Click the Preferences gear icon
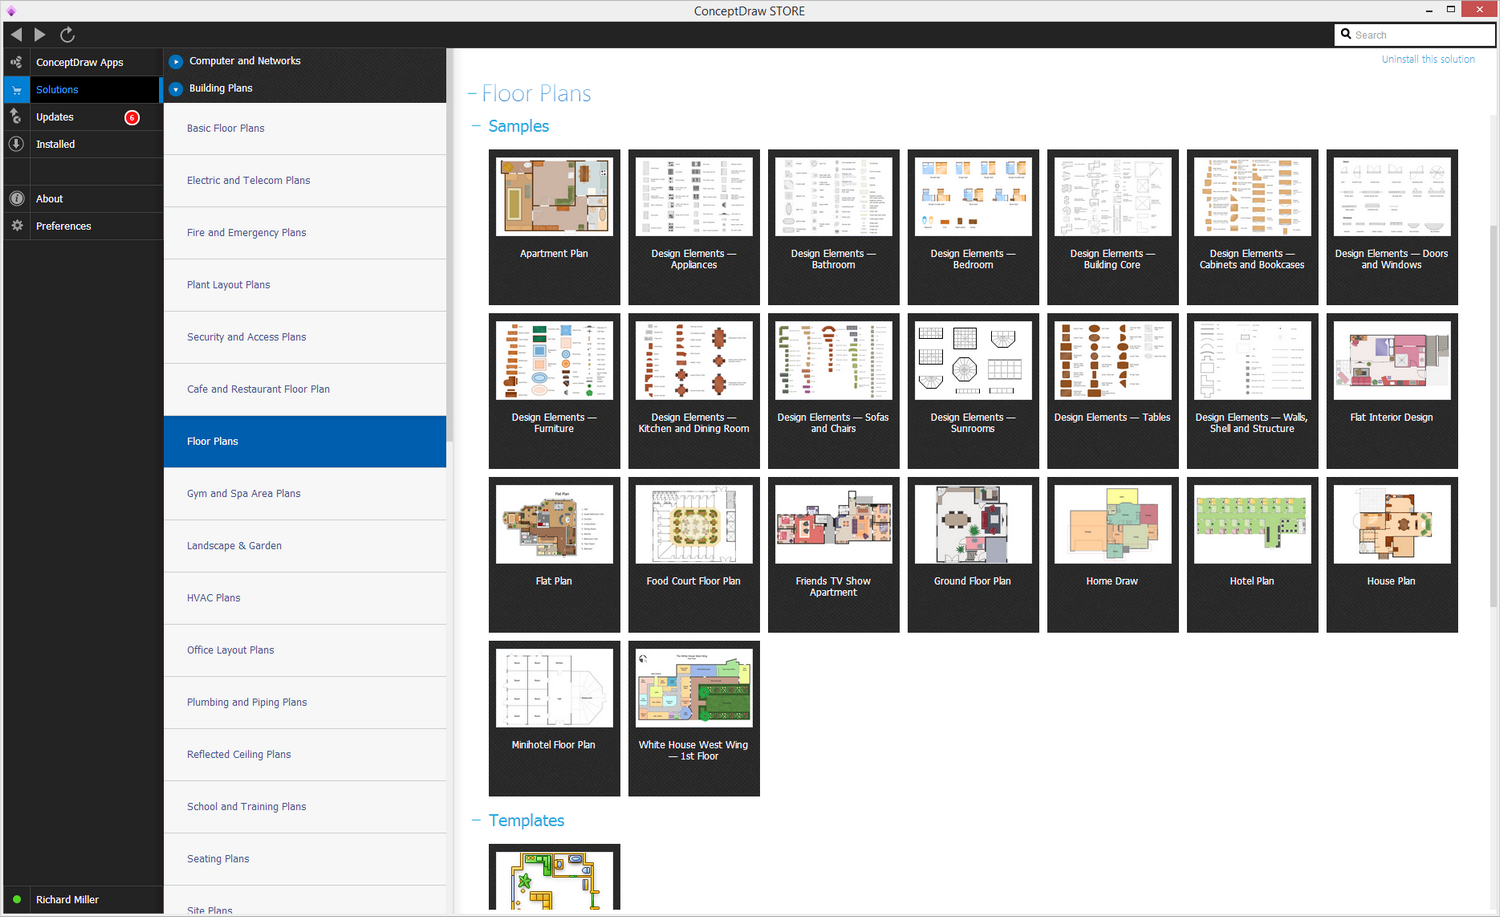1500x917 pixels. click(16, 226)
